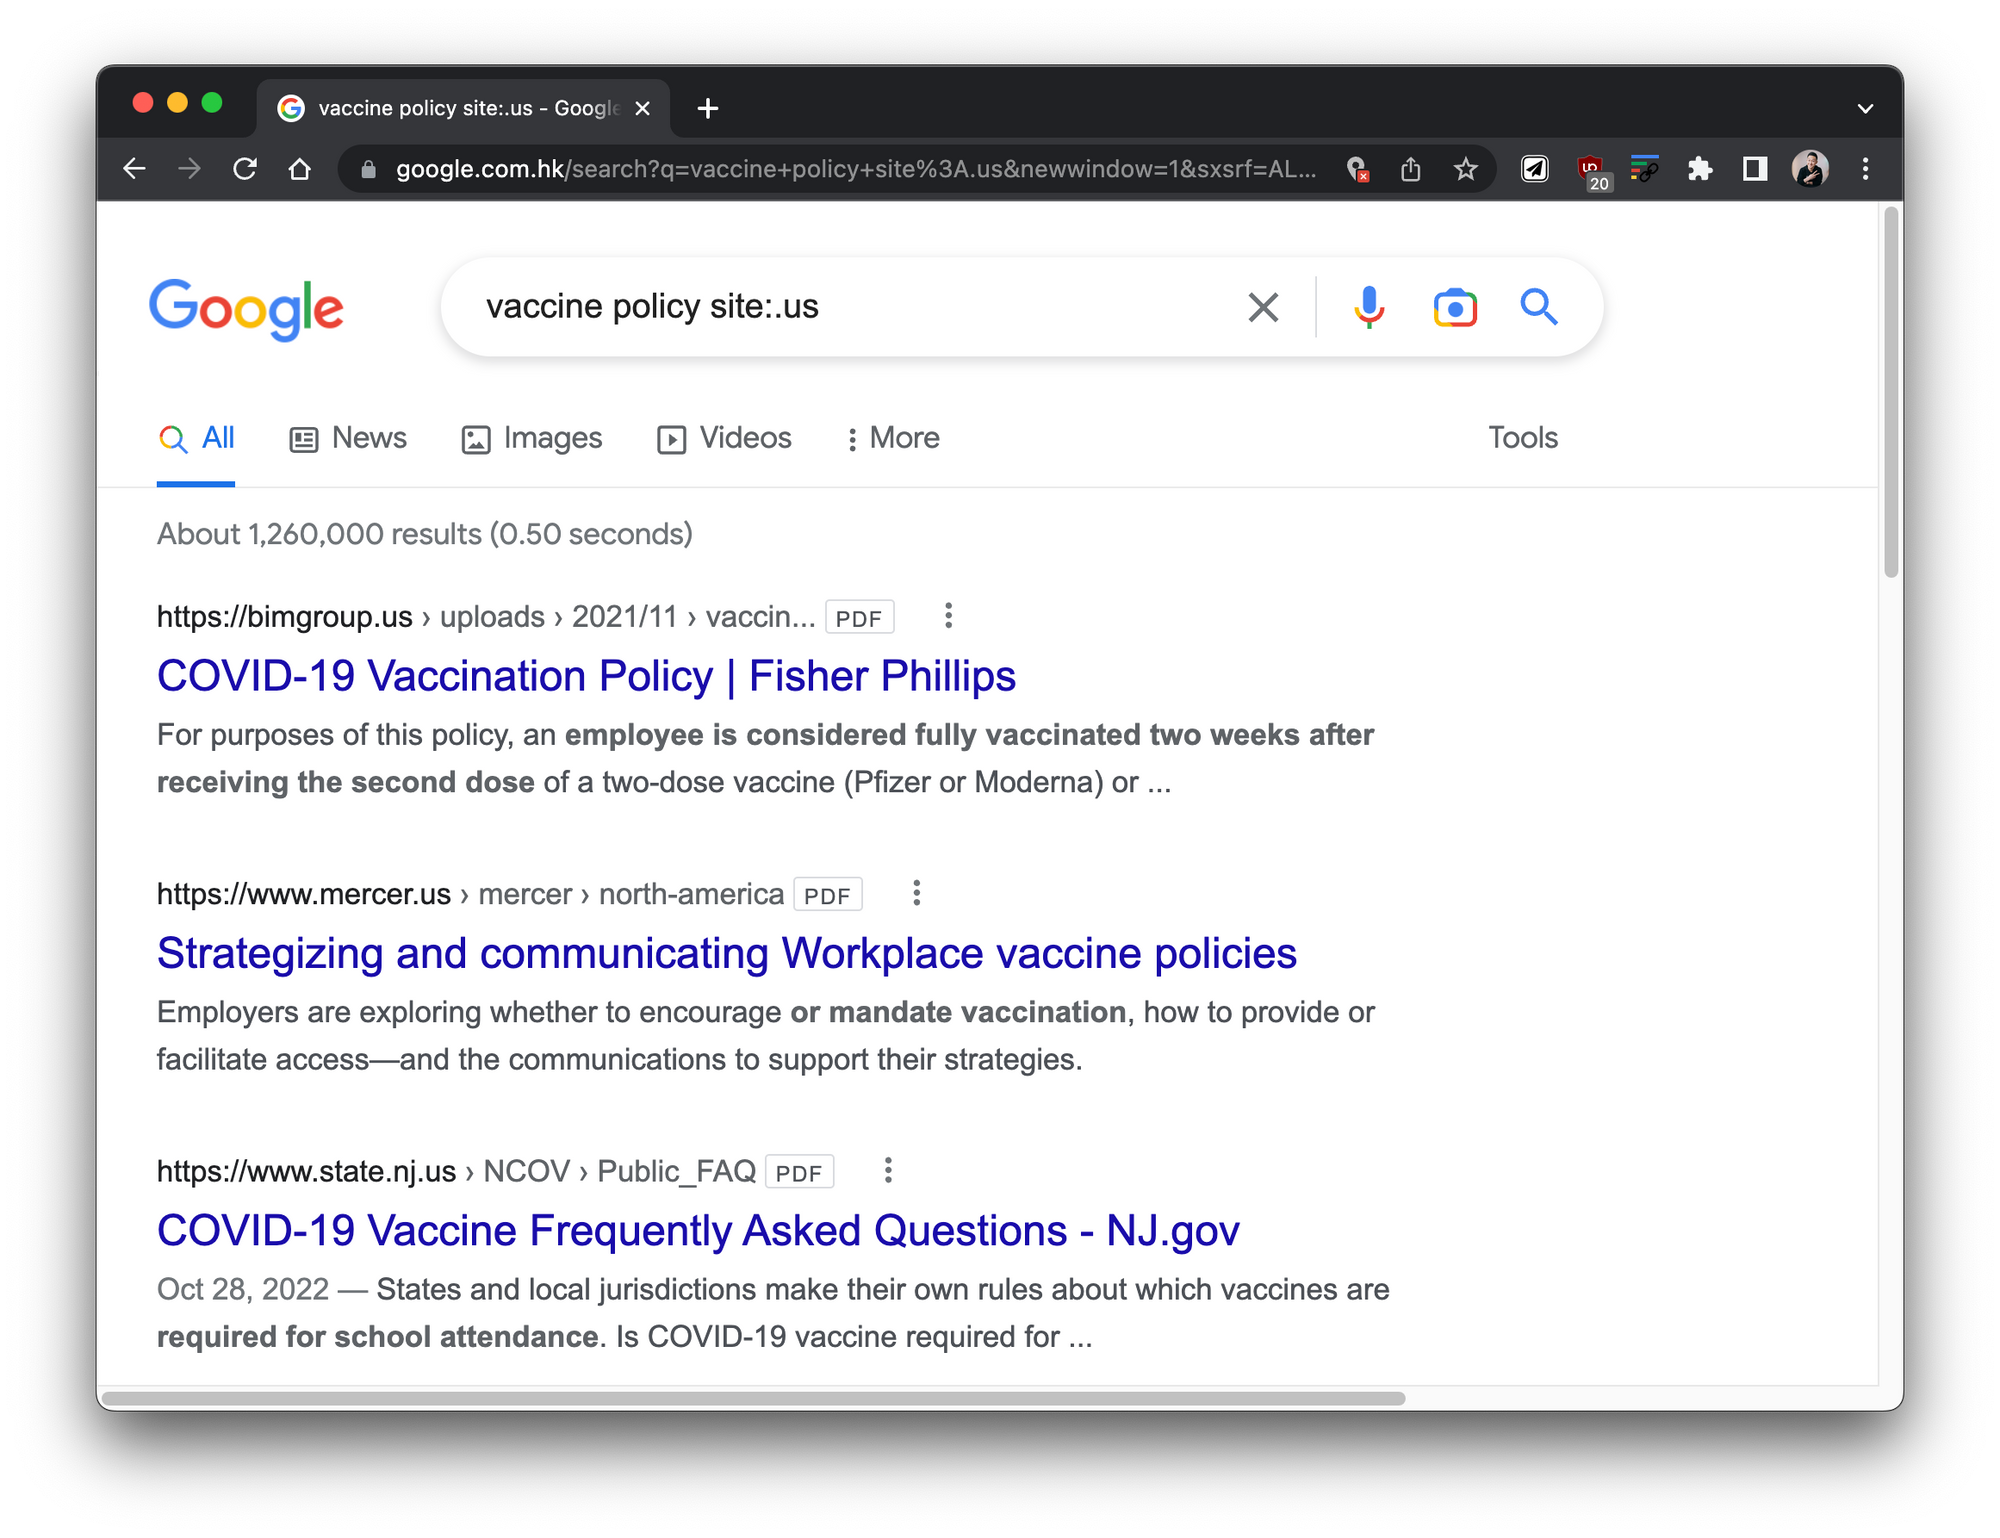Open the Extensions puzzle icon

click(1699, 169)
